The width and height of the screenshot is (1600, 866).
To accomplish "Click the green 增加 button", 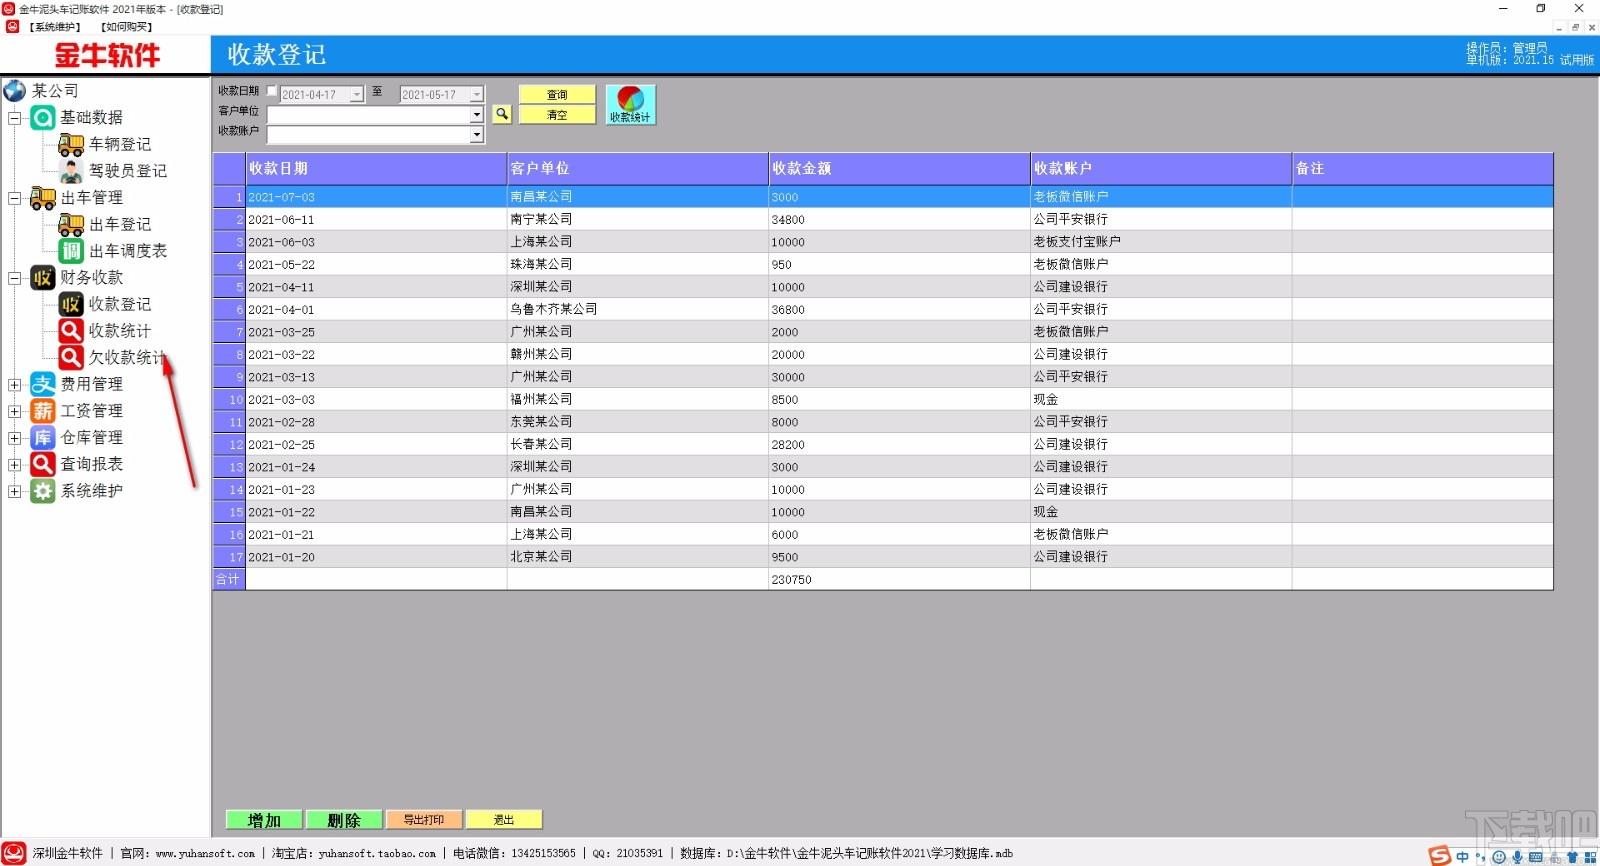I will [264, 820].
